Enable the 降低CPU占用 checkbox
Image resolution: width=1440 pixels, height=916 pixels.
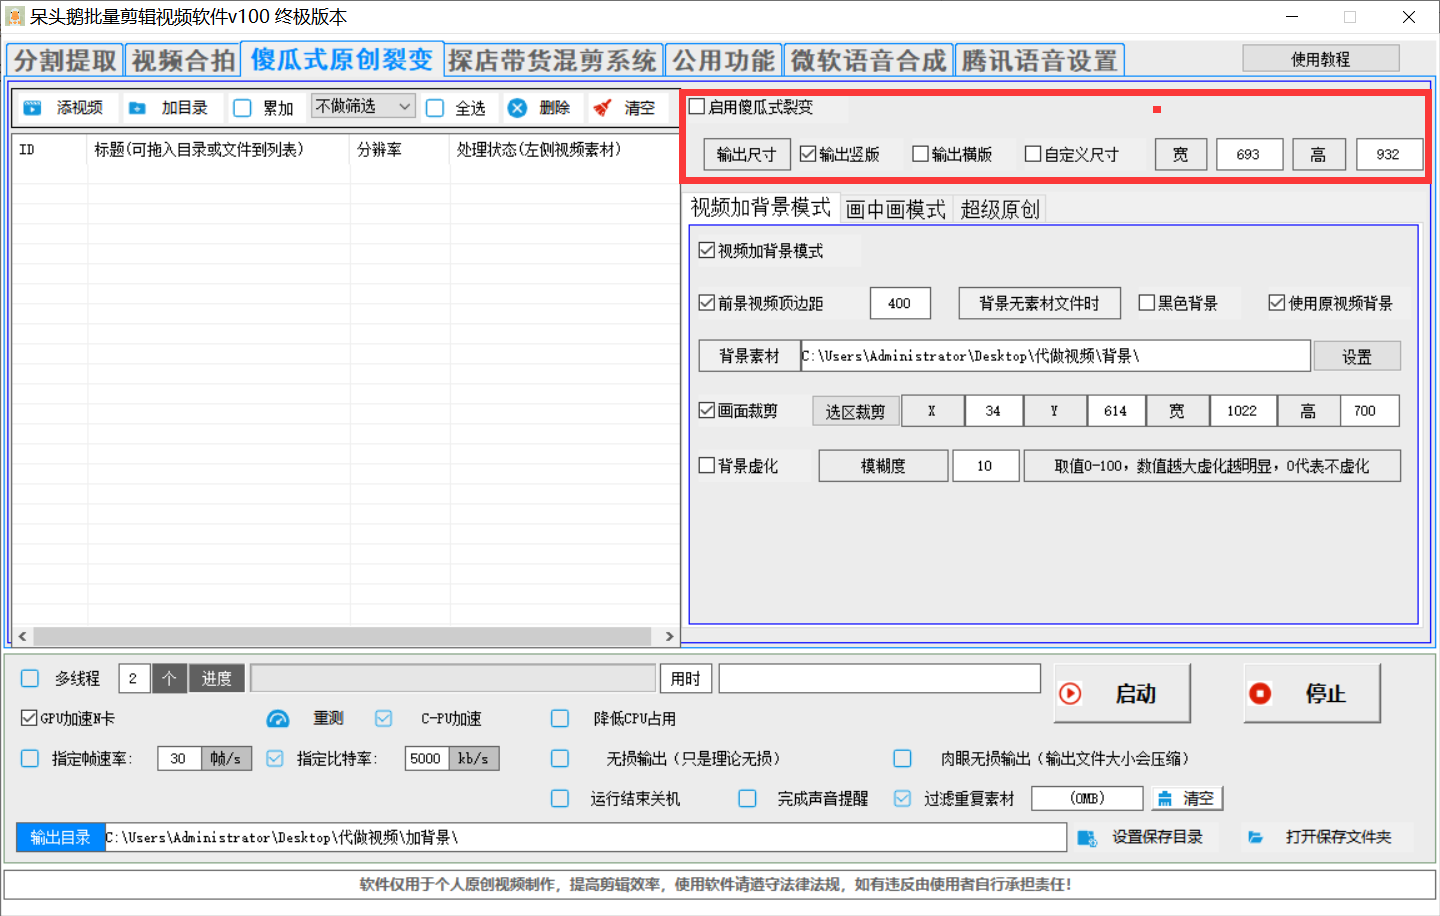tap(560, 718)
